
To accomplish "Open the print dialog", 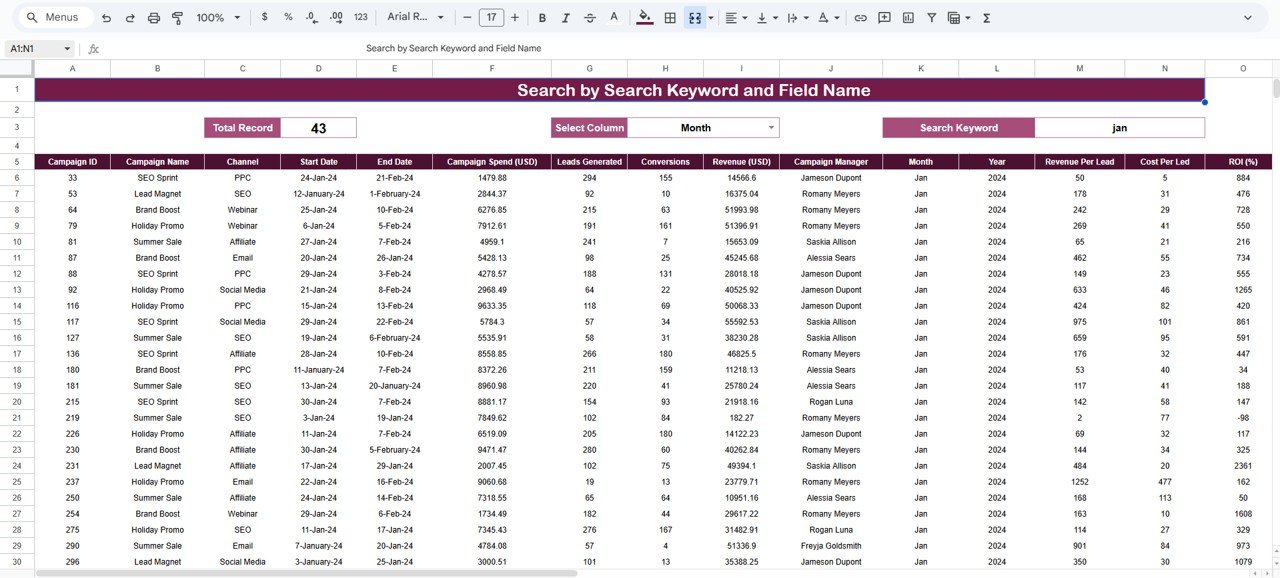I will click(x=152, y=17).
